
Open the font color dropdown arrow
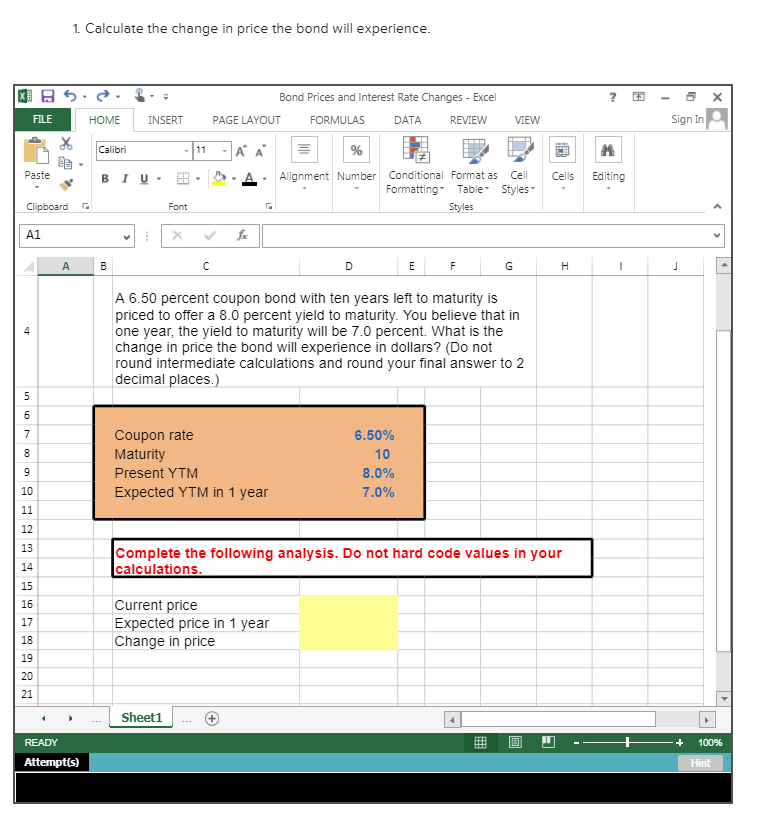click(264, 179)
